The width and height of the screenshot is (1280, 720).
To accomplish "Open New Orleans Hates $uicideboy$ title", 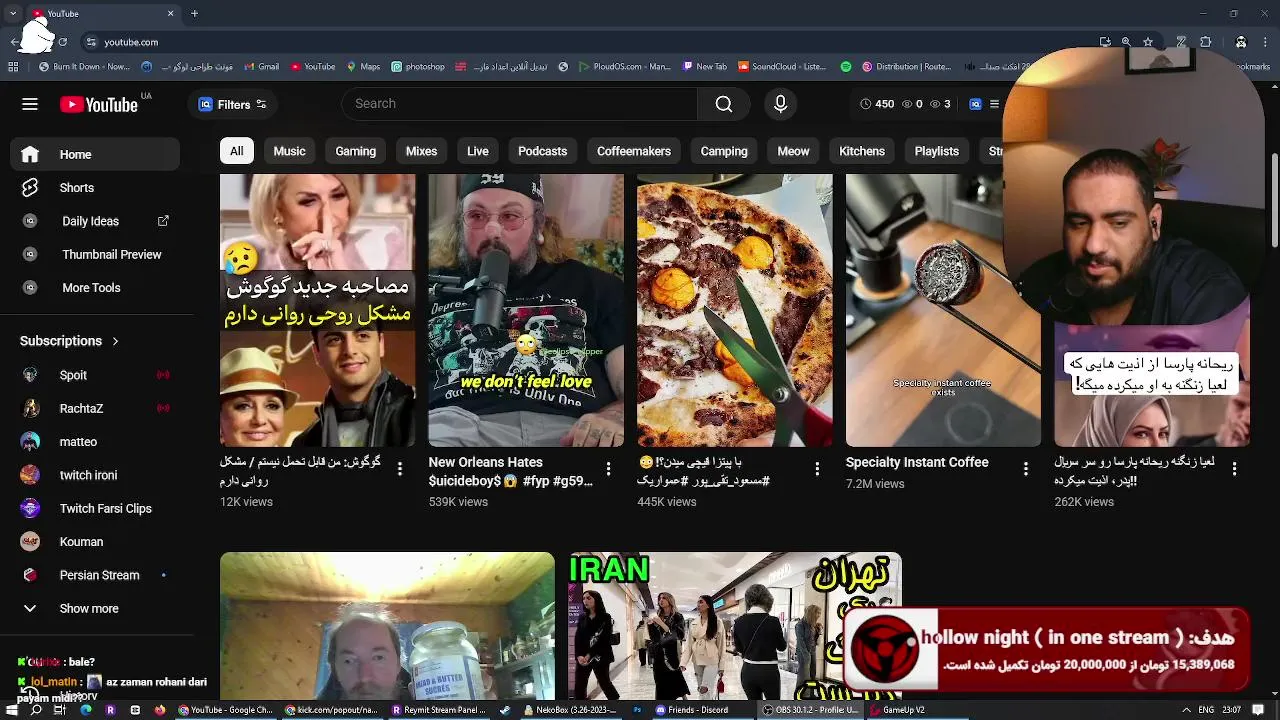I will coord(511,471).
